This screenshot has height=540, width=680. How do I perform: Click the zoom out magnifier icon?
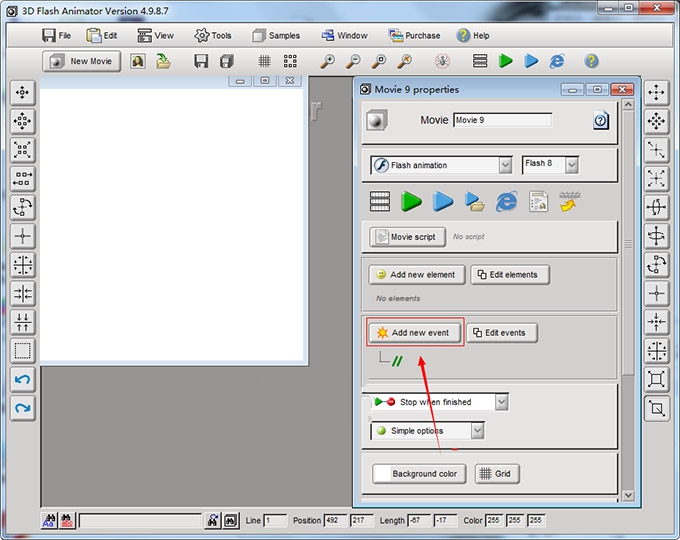[x=353, y=61]
